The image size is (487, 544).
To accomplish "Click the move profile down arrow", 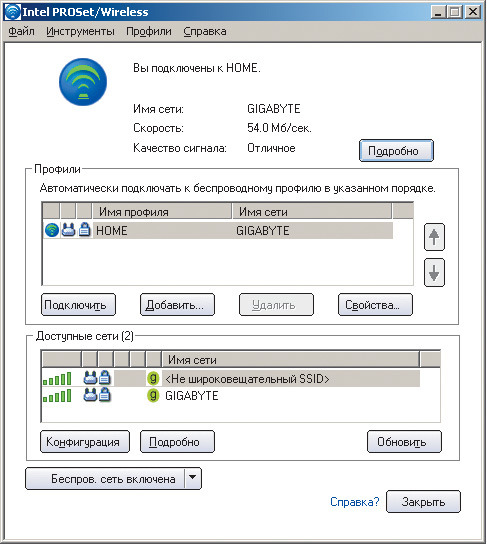I will tap(434, 273).
